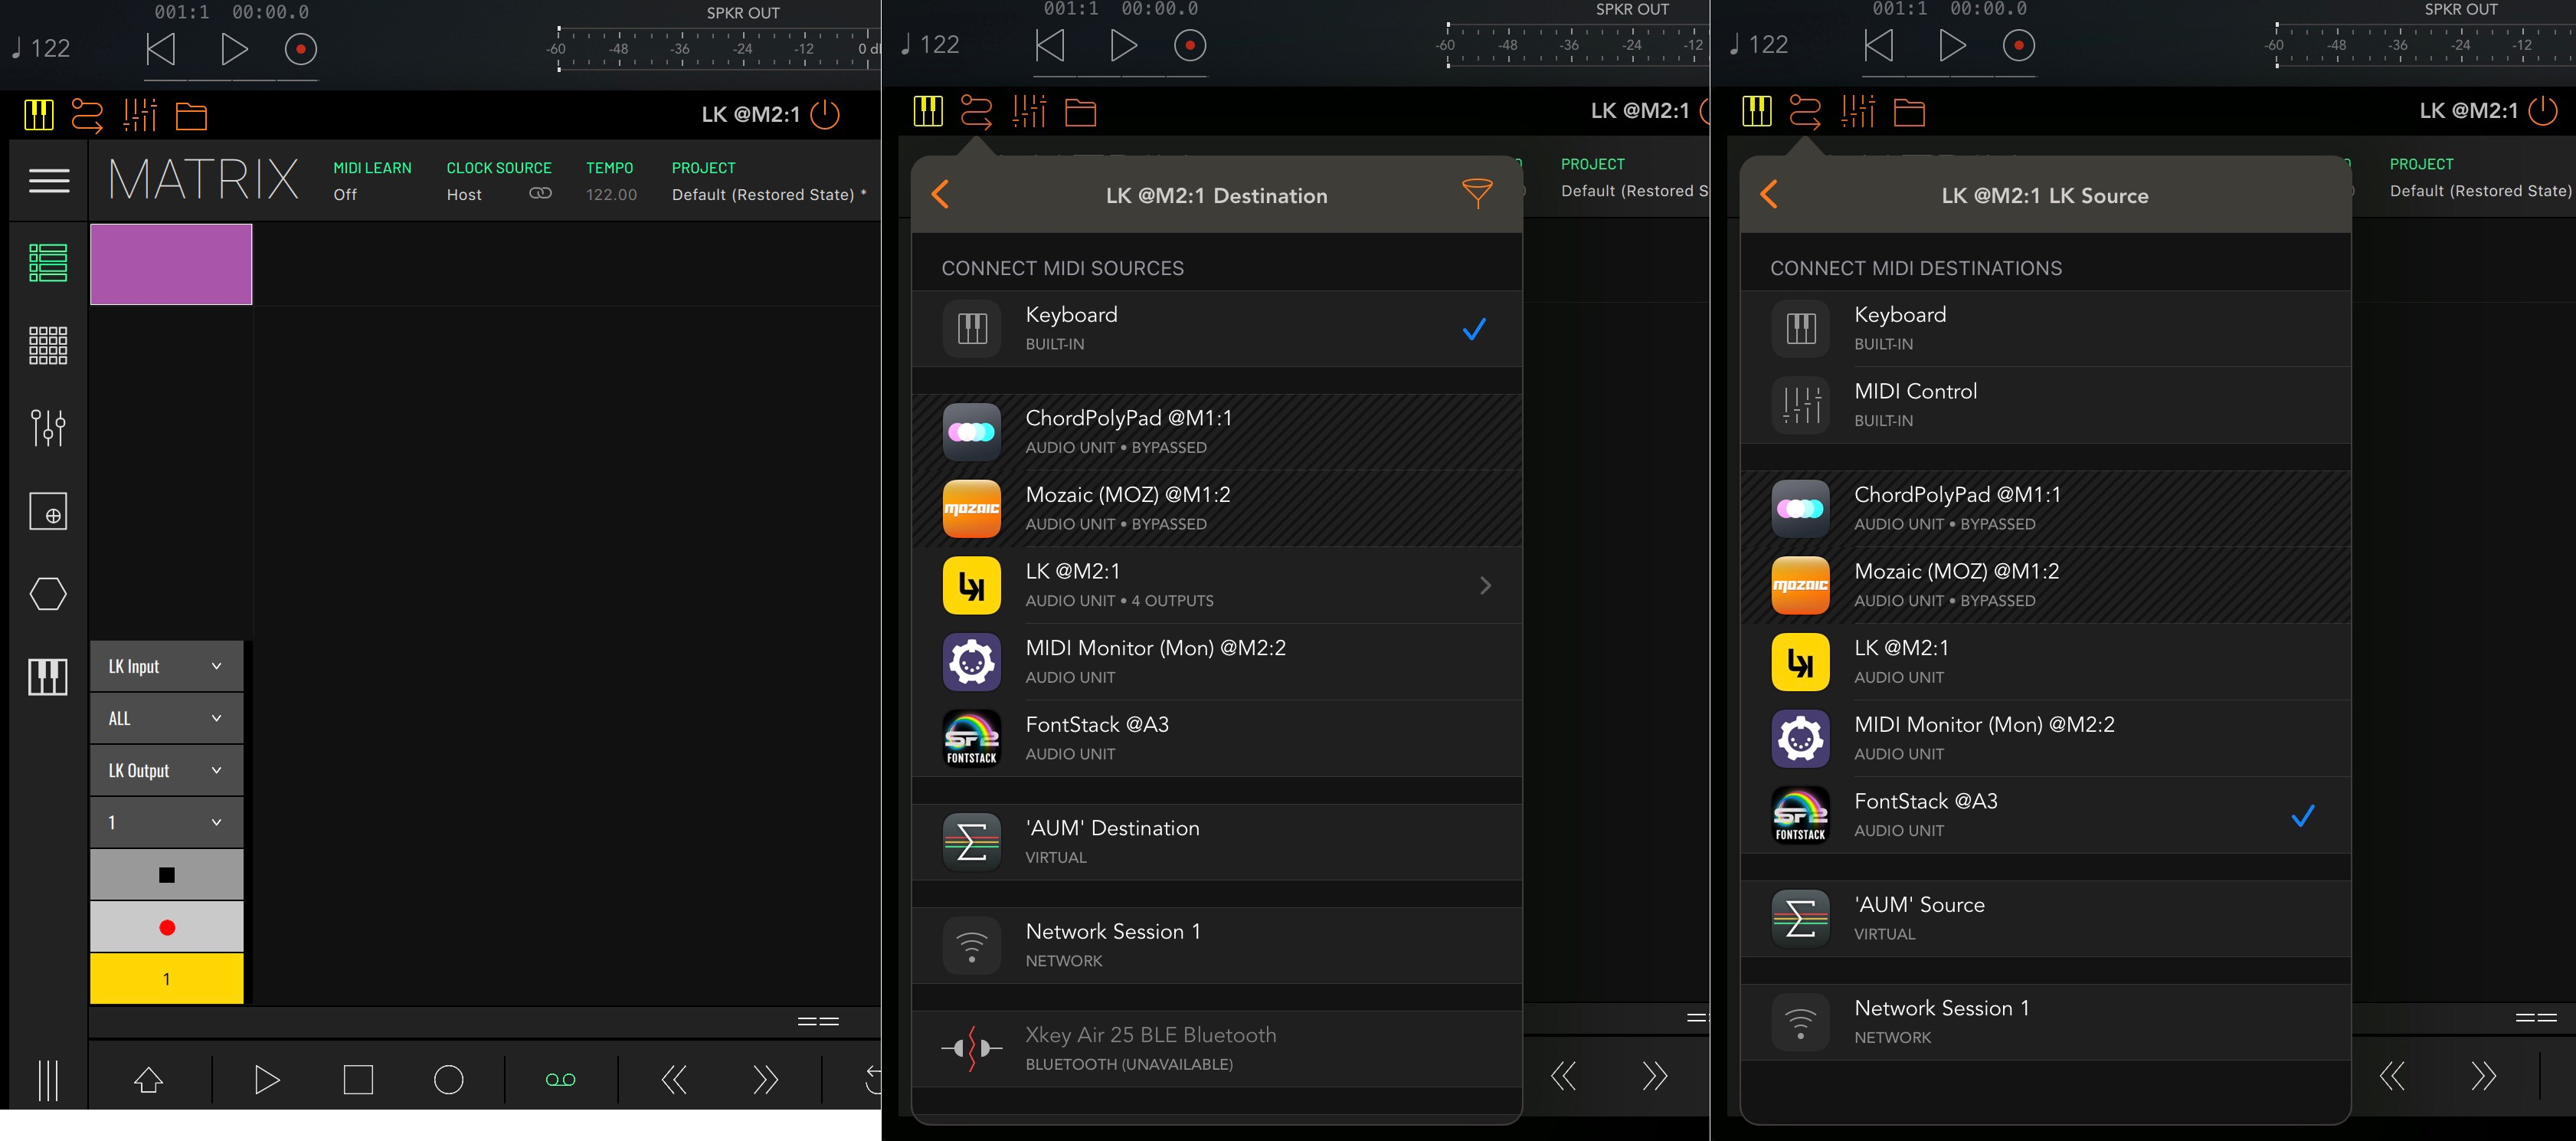Enable 'AUM' Source in MIDI Destinations list
Screen dimensions: 2576x1141
[x=2045, y=919]
